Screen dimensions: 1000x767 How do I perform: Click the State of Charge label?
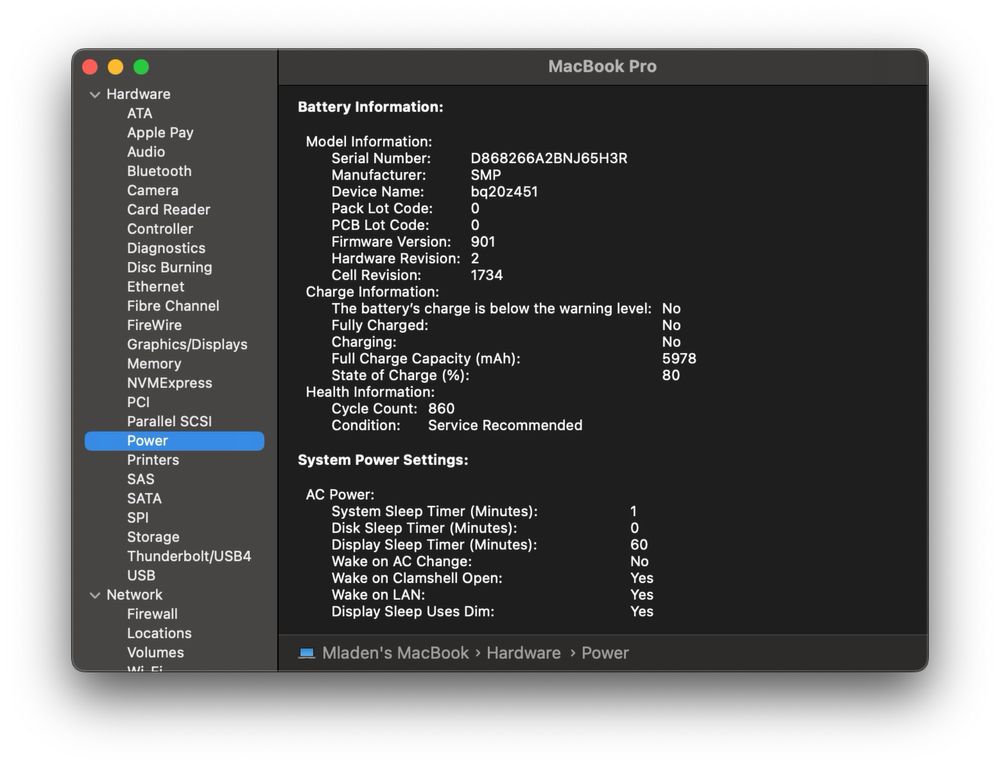click(401, 376)
